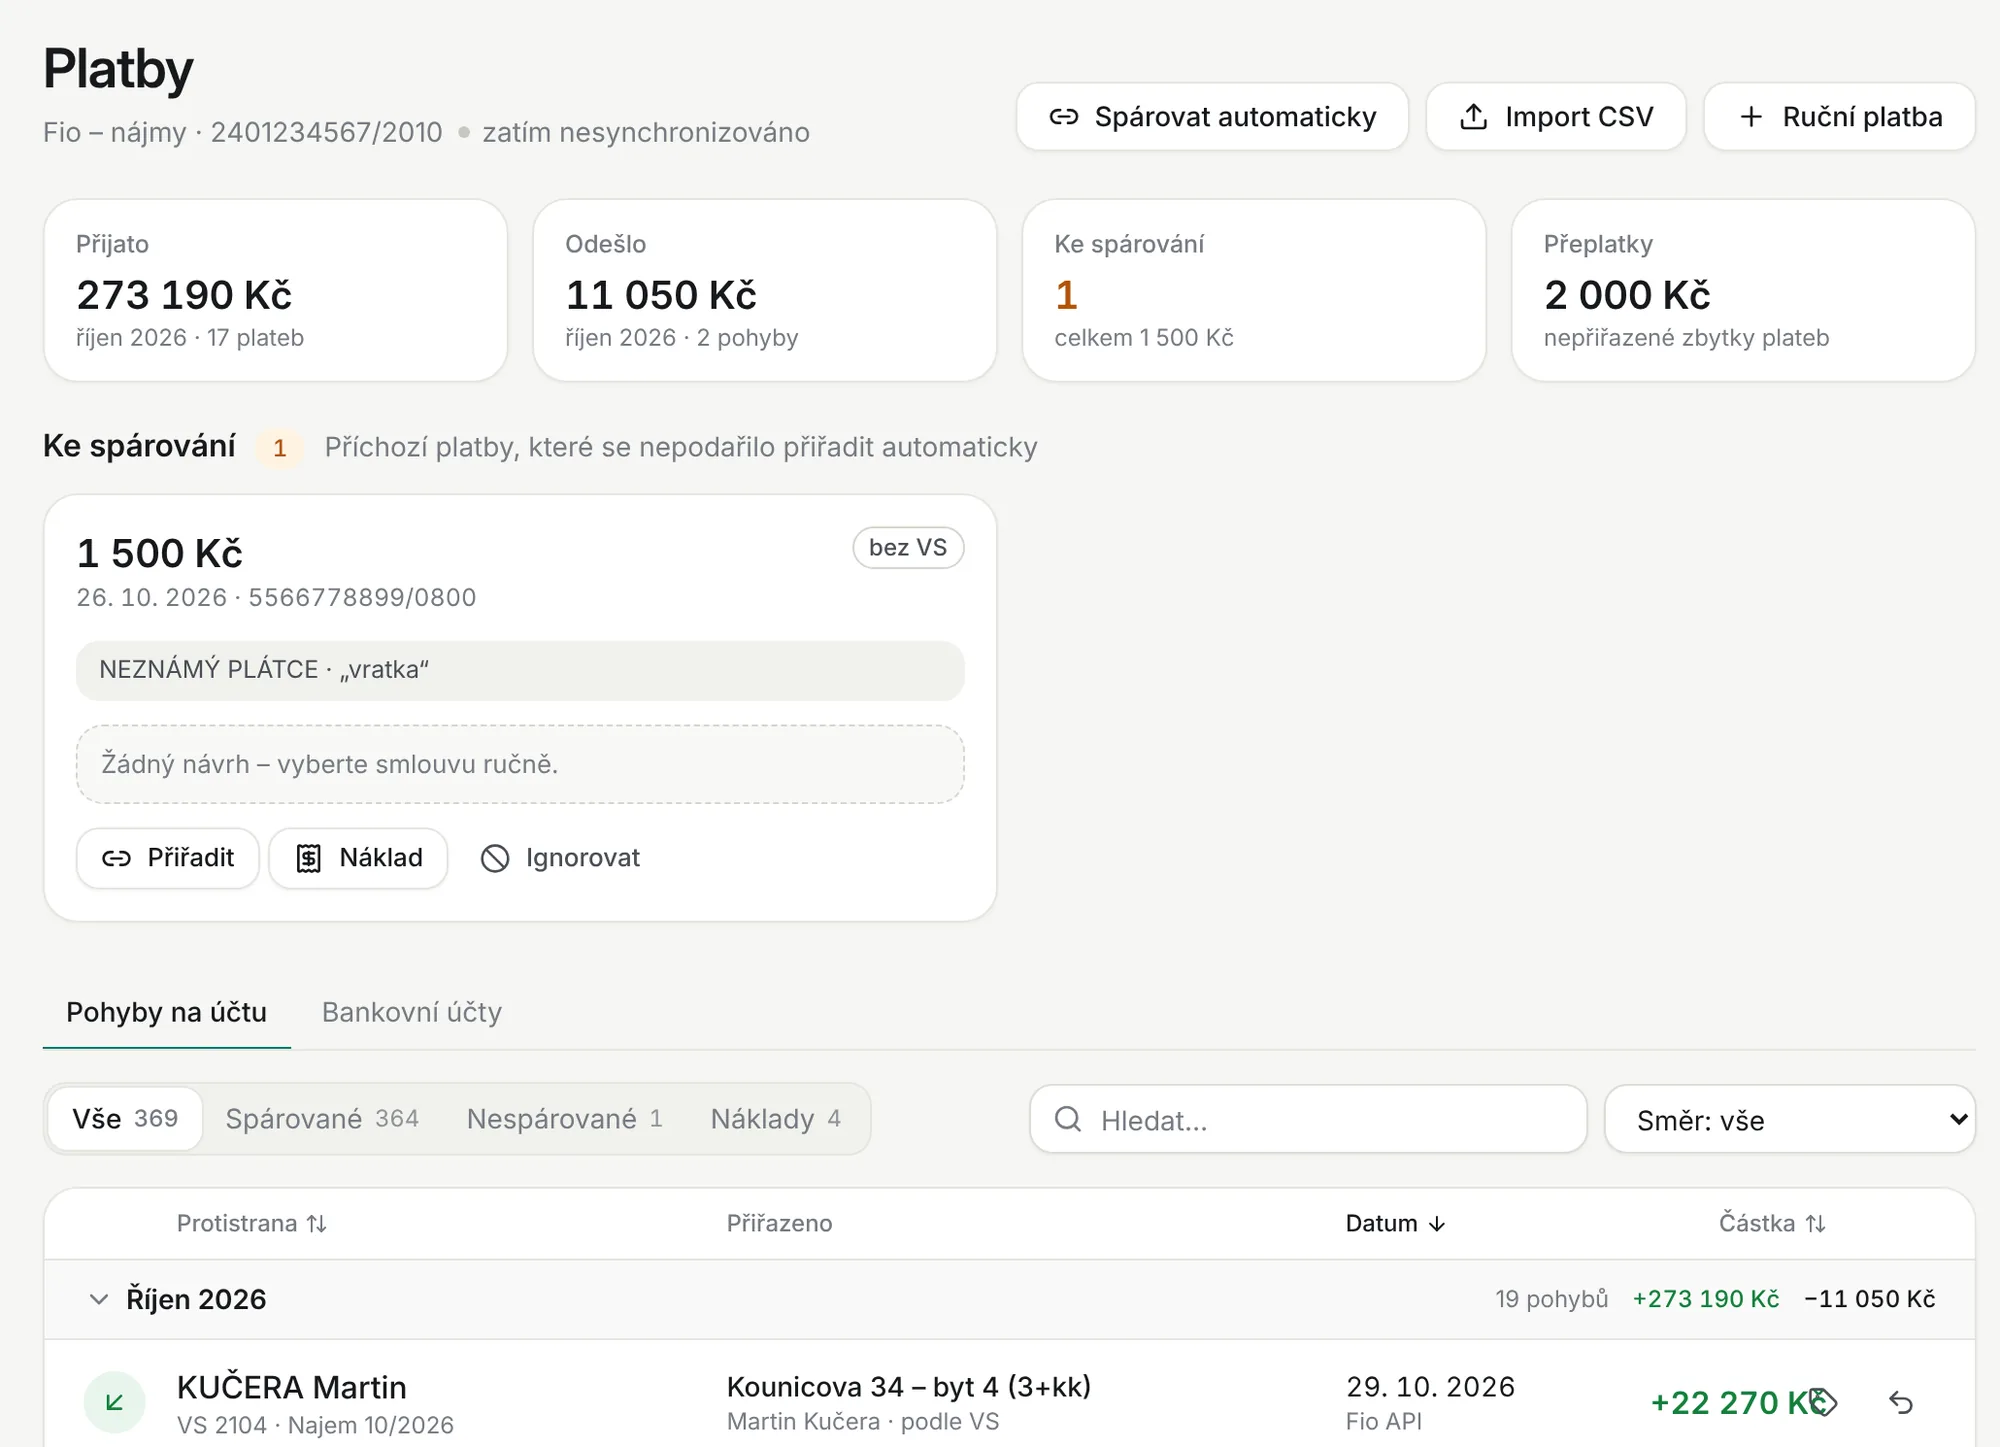Click Přiřadit on the 1 500 Kč payment
The width and height of the screenshot is (2000, 1447).
point(168,858)
